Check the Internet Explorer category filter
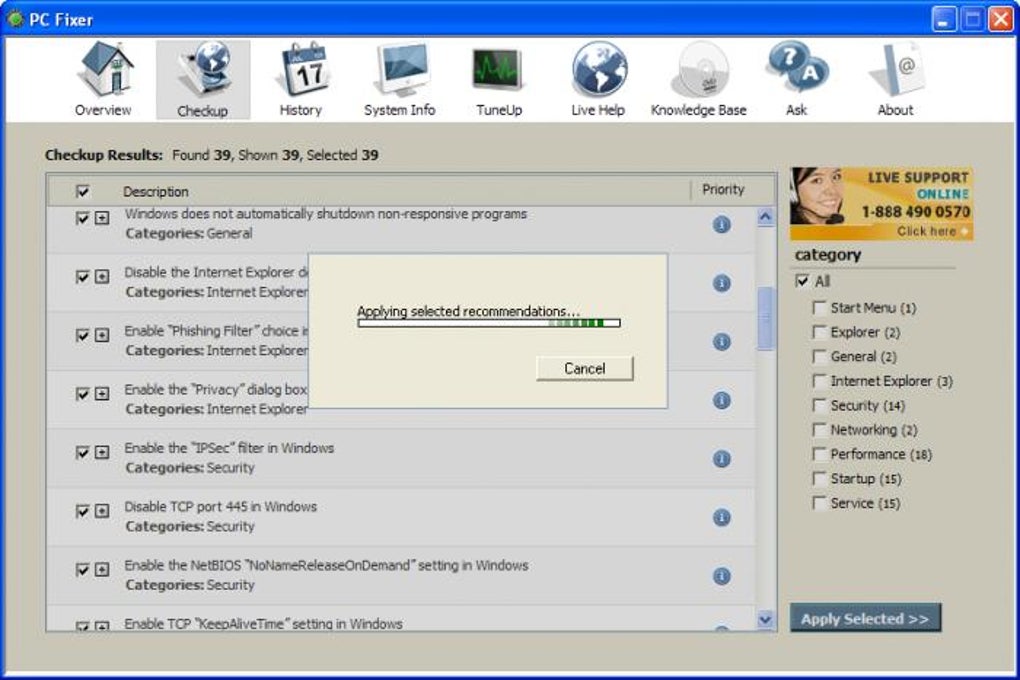 click(x=820, y=381)
